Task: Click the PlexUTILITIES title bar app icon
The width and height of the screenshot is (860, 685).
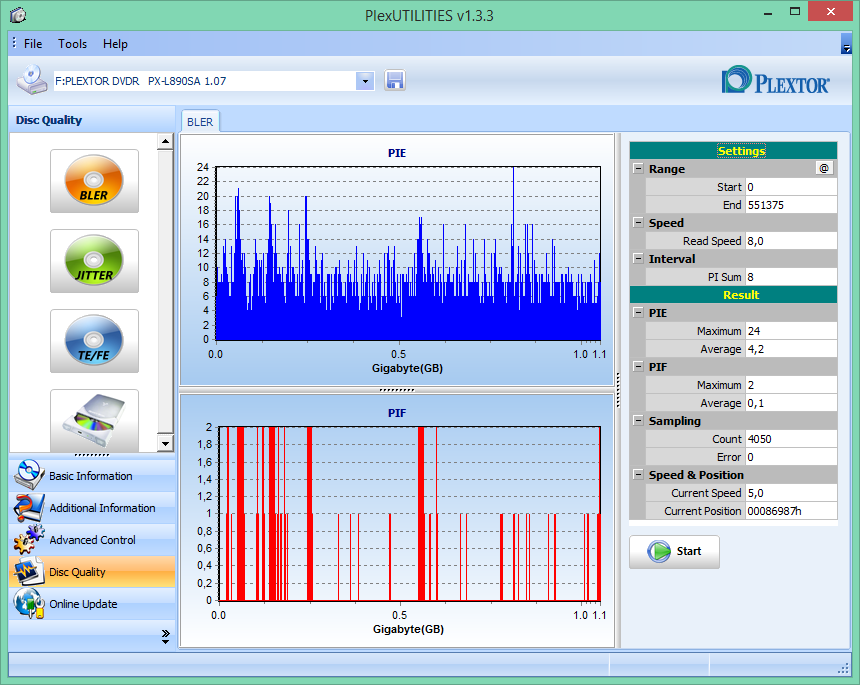Action: [x=18, y=15]
